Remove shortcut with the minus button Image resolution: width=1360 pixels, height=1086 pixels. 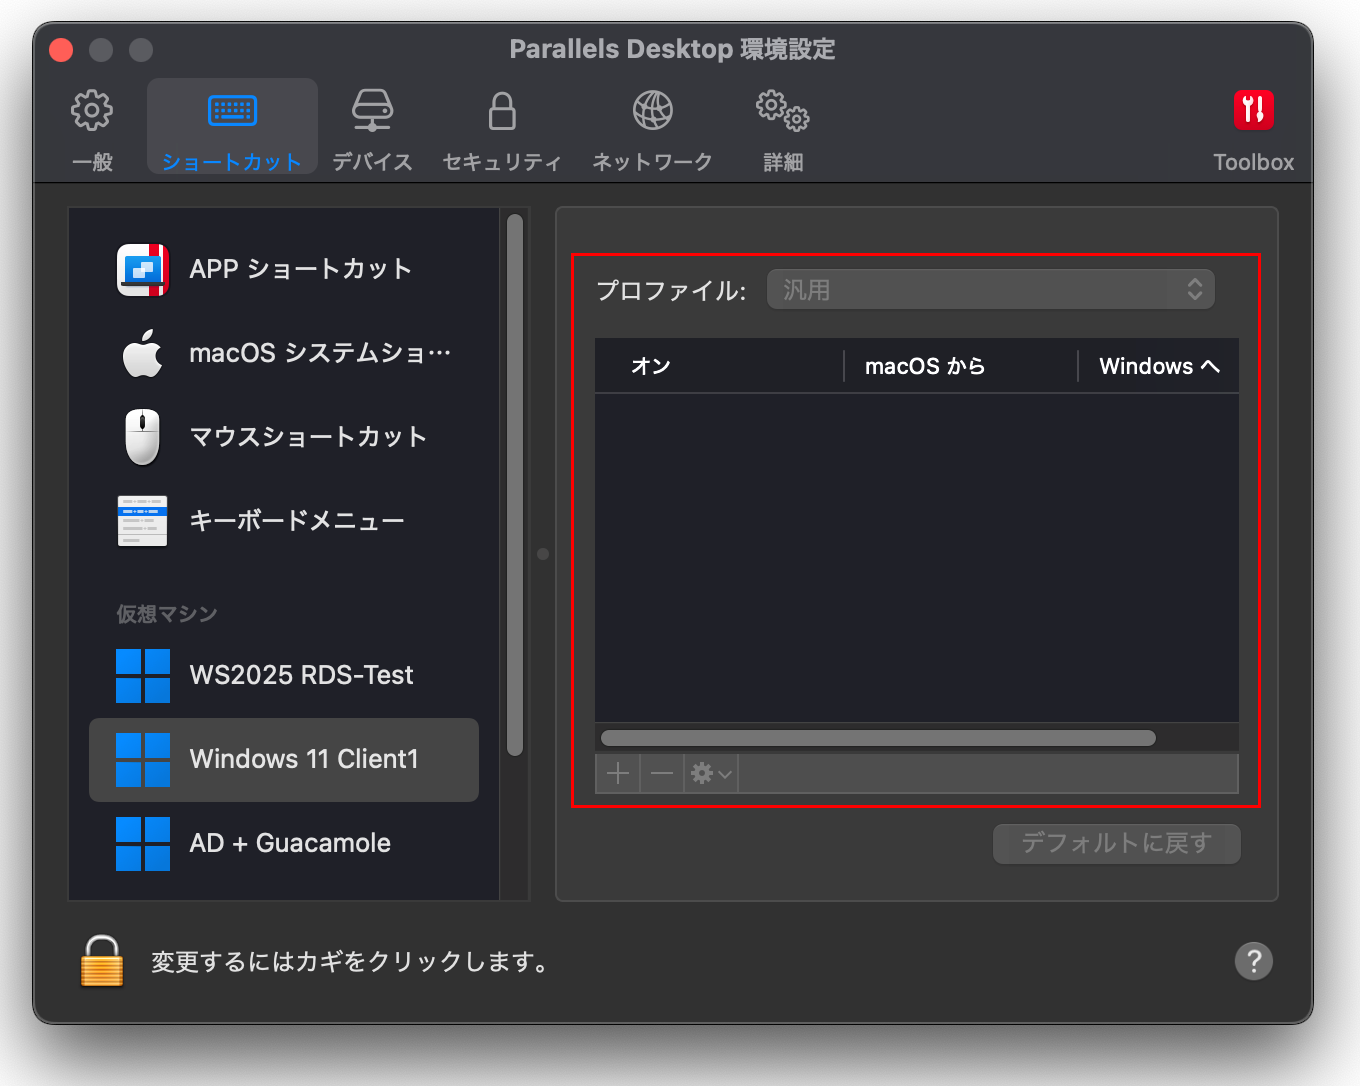click(662, 773)
